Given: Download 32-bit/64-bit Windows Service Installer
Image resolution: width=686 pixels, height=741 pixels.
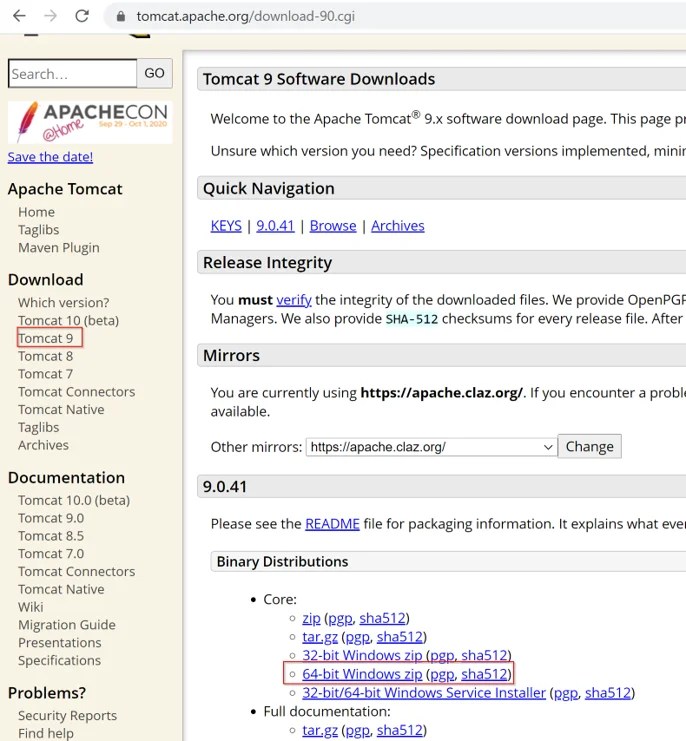Looking at the screenshot, I should [x=424, y=693].
